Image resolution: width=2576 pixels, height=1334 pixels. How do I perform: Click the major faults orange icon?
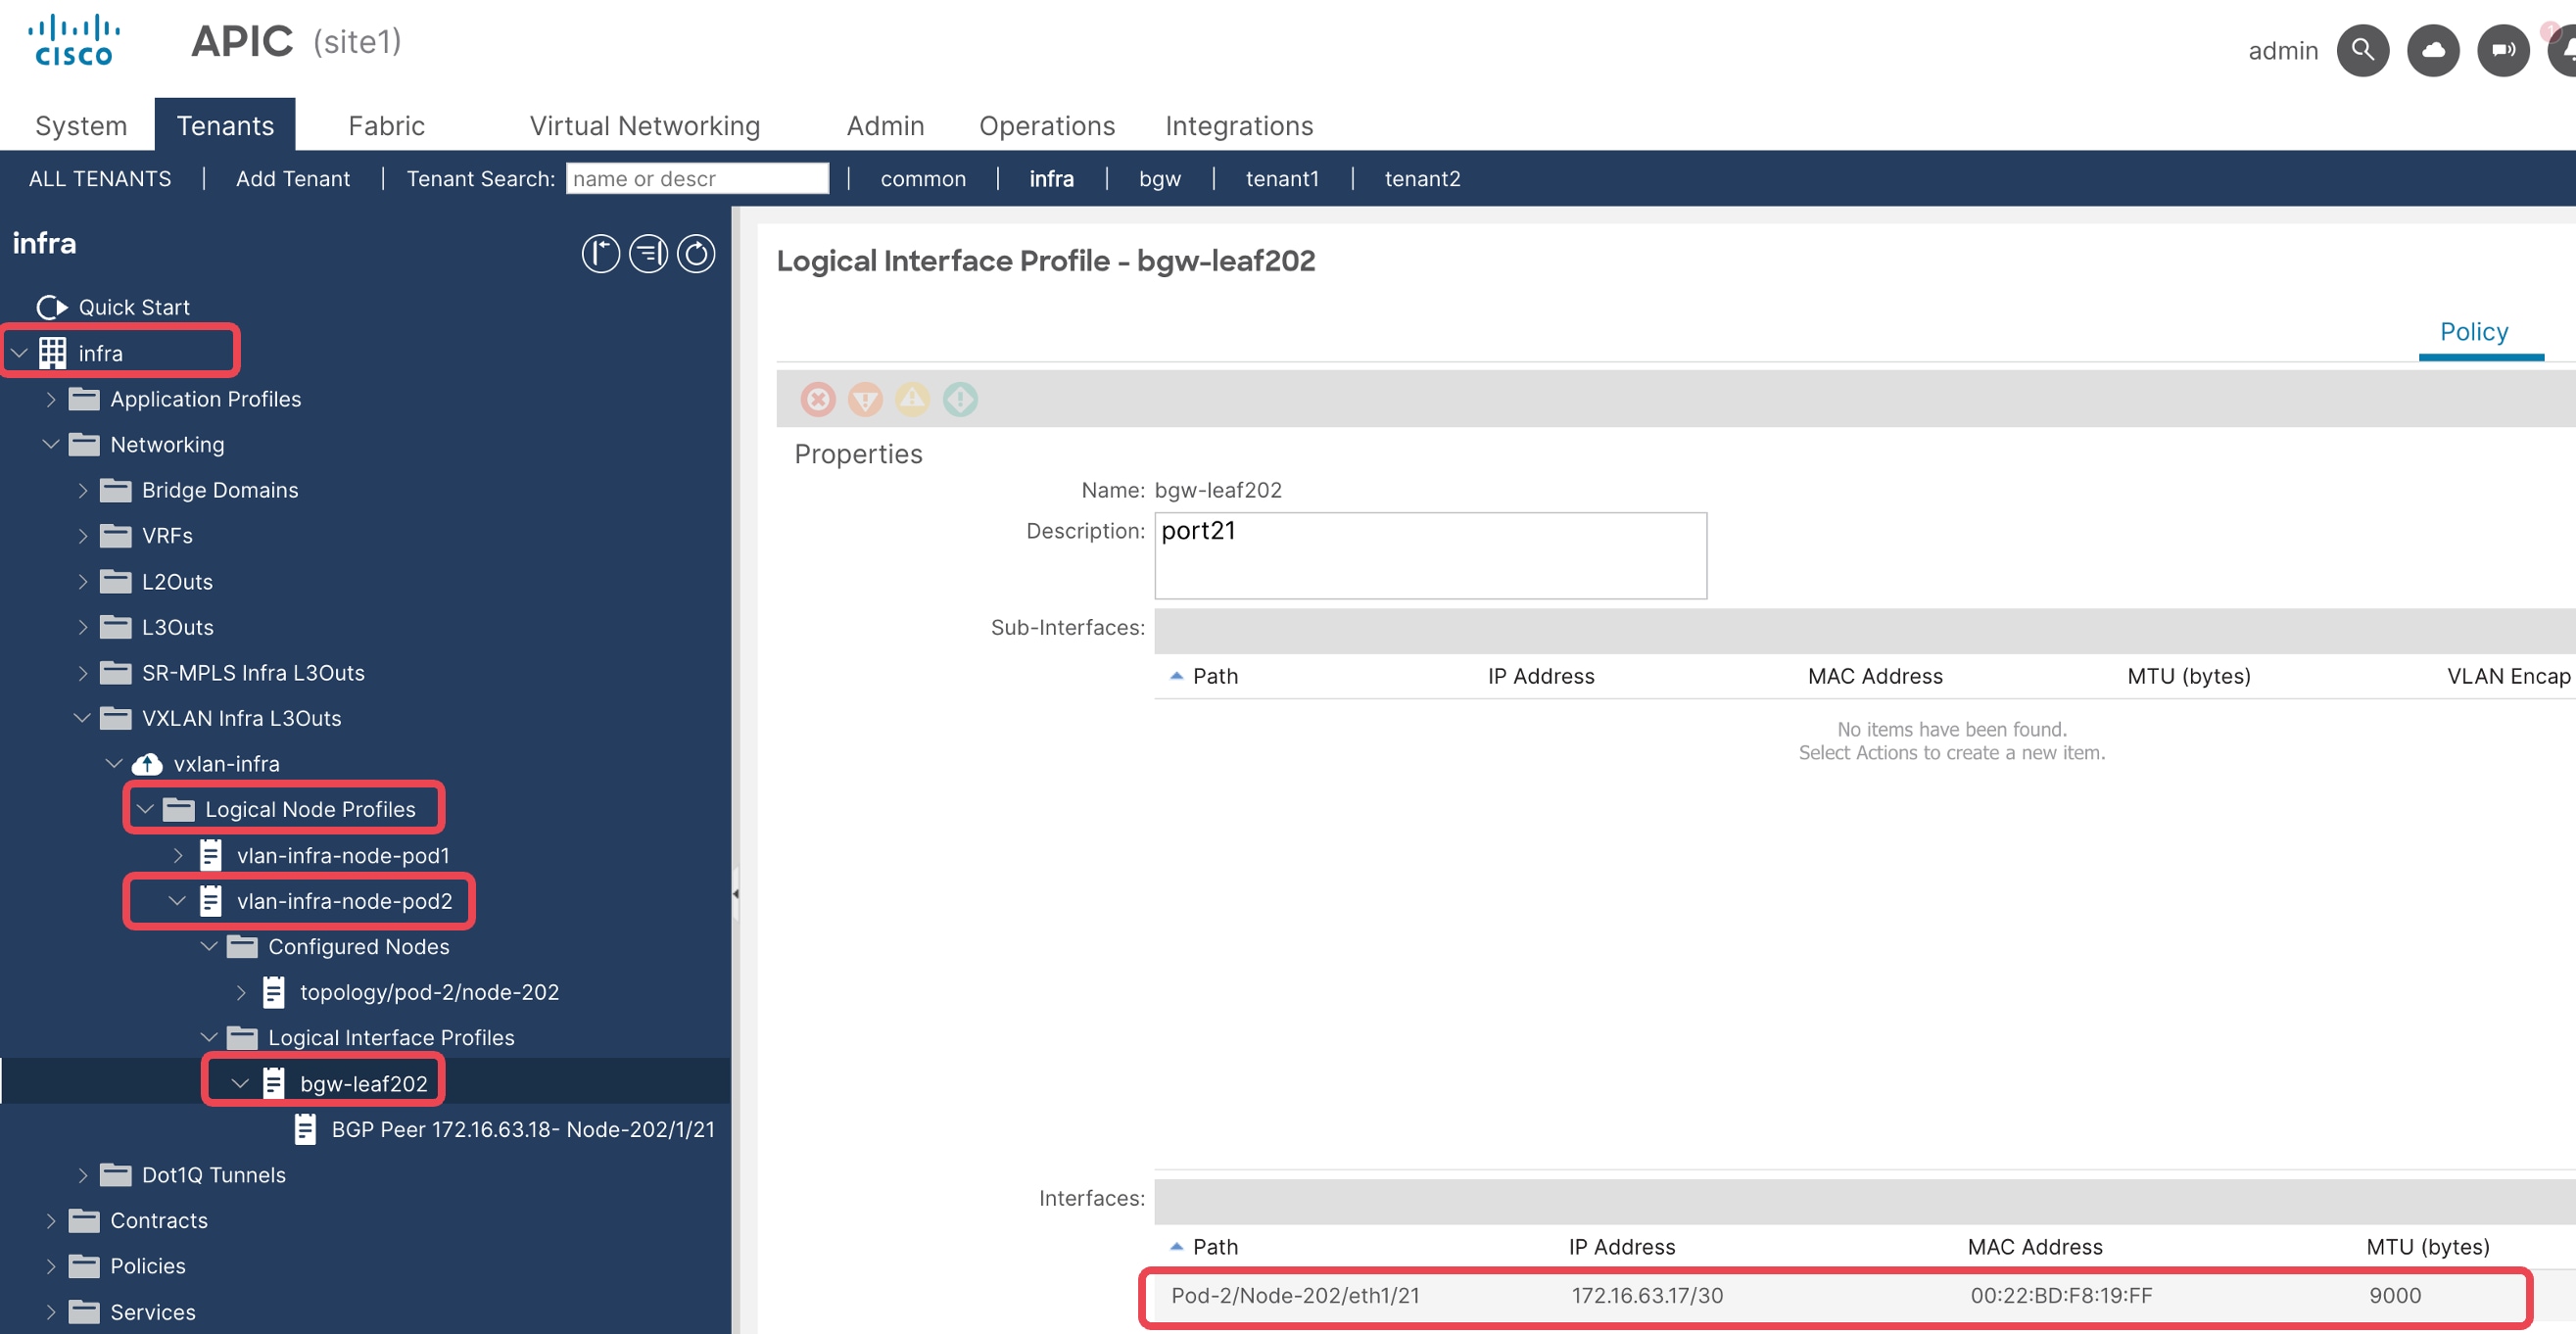865,399
